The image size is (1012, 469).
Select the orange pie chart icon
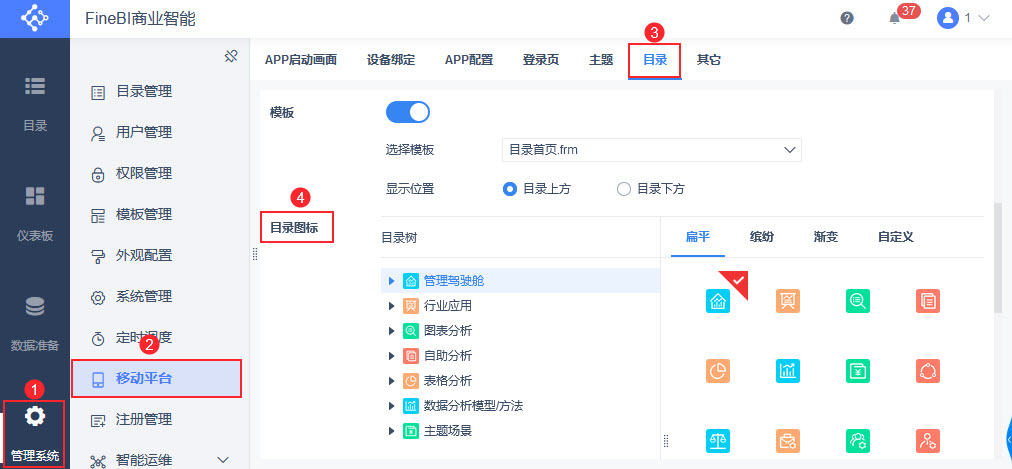pos(718,370)
